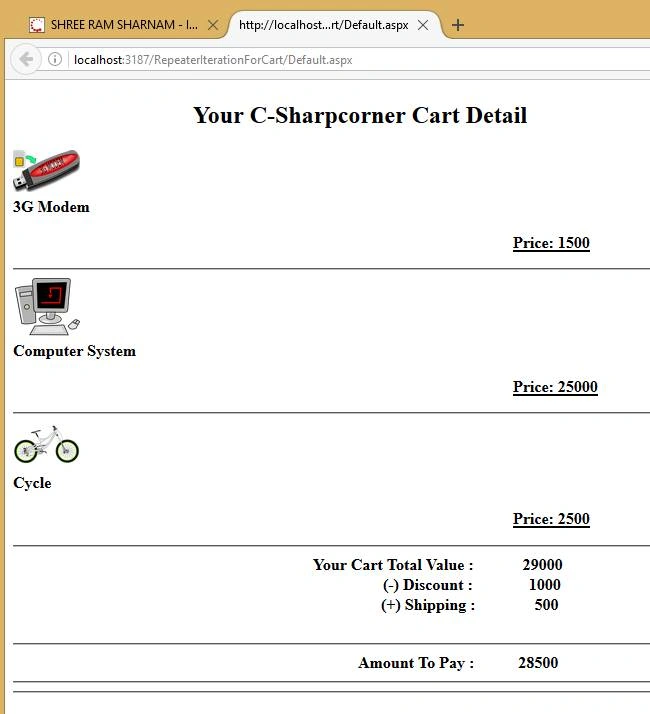
Task: Open a new tab with the plus button
Action: [x=458, y=25]
